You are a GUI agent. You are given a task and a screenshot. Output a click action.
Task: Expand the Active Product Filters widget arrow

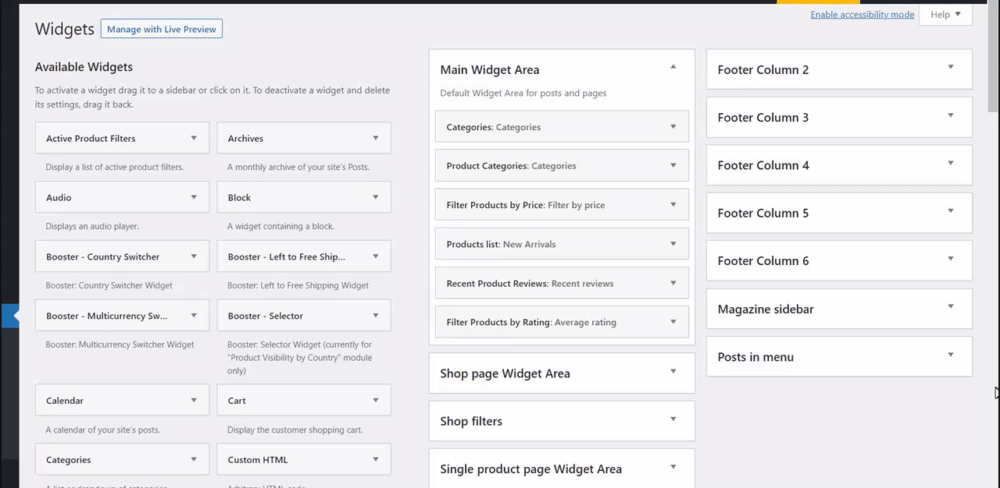194,138
